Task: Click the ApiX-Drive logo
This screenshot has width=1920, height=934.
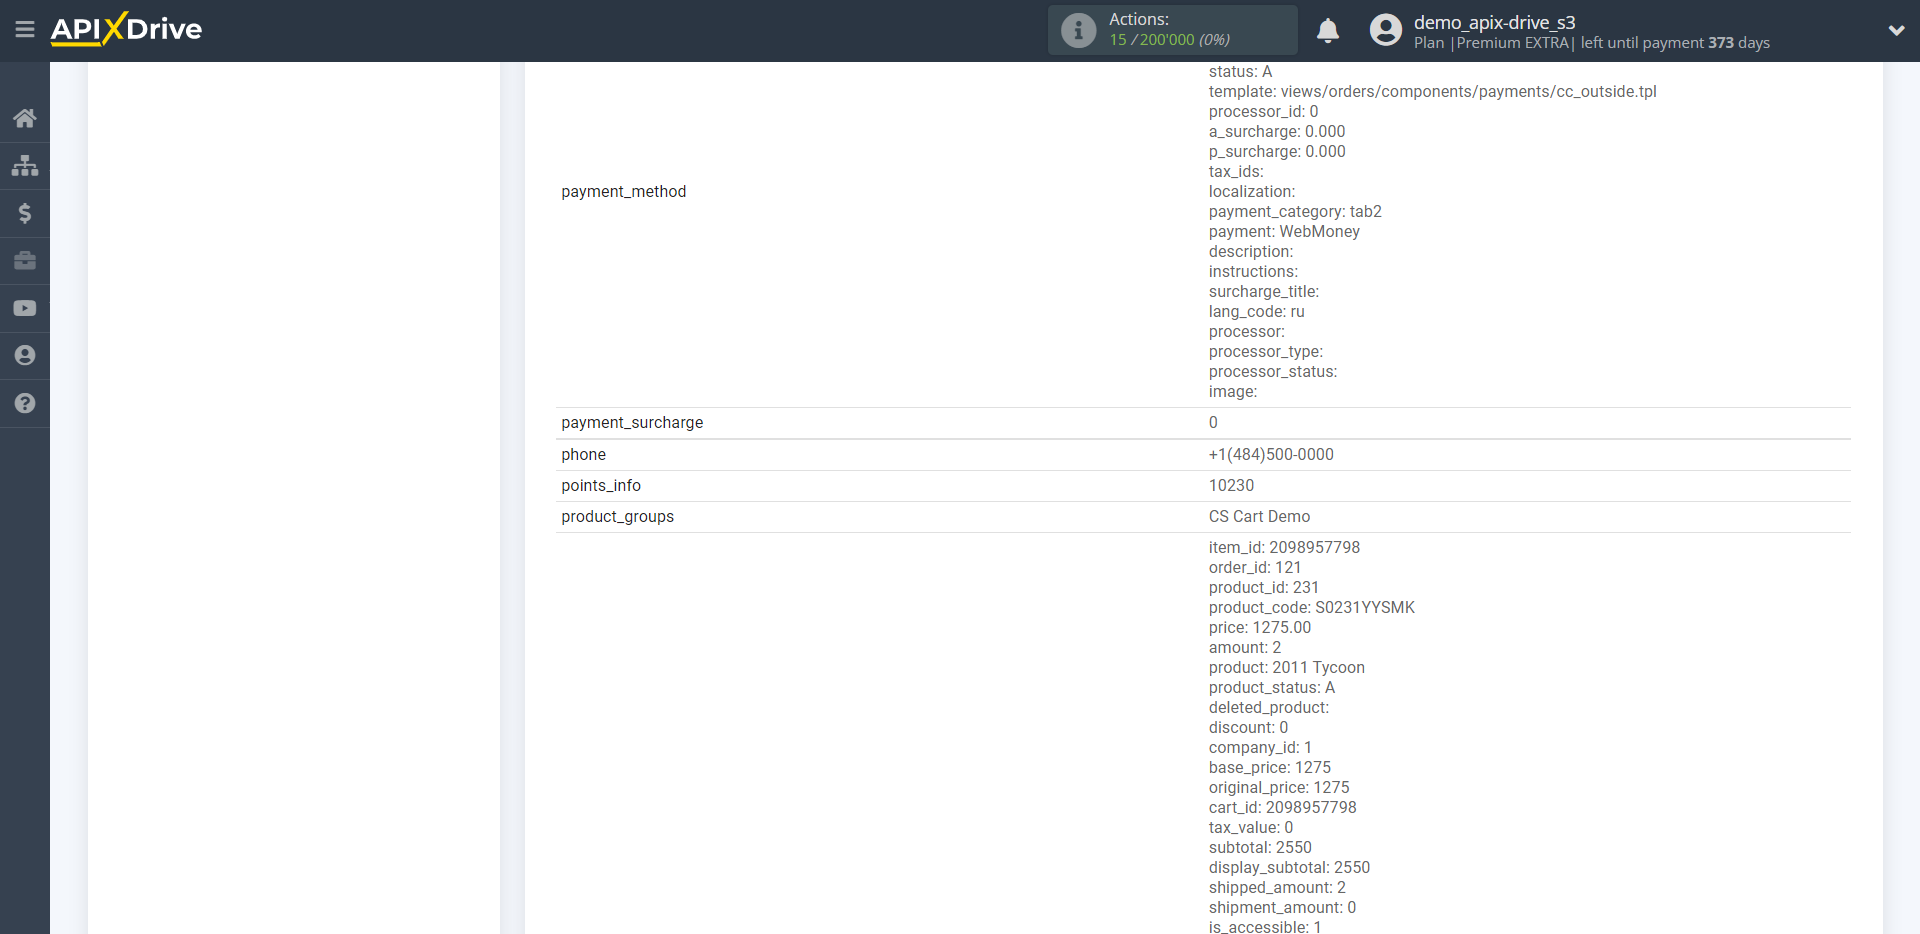Action: coord(126,29)
